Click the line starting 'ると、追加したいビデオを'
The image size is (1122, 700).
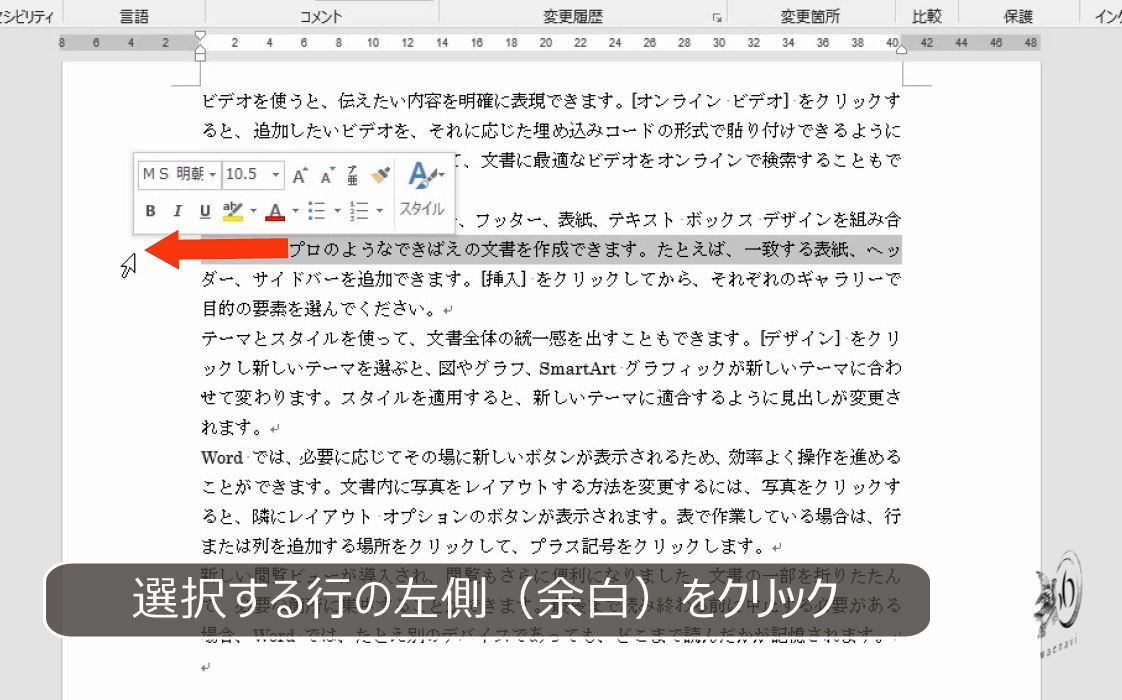click(x=551, y=131)
